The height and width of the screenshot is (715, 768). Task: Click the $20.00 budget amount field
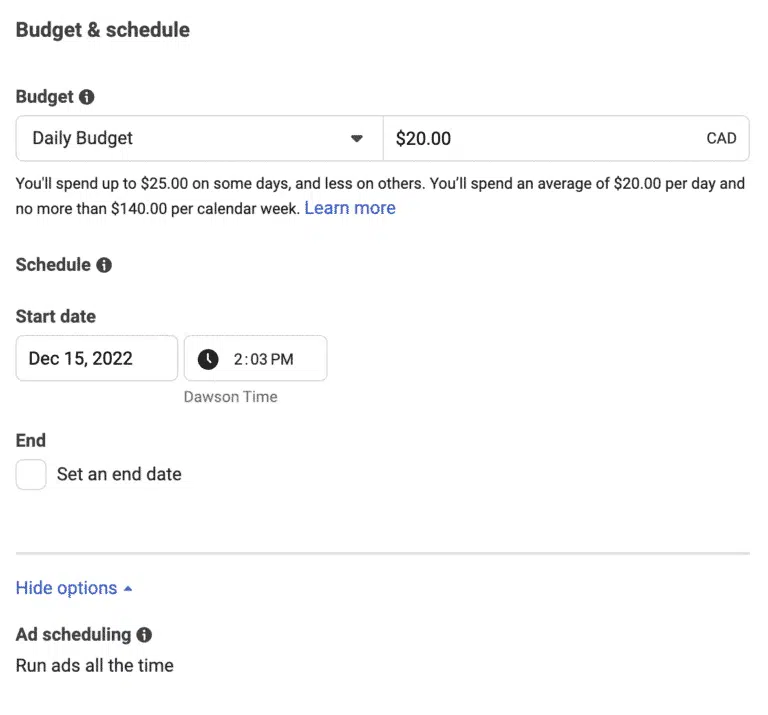pos(540,139)
